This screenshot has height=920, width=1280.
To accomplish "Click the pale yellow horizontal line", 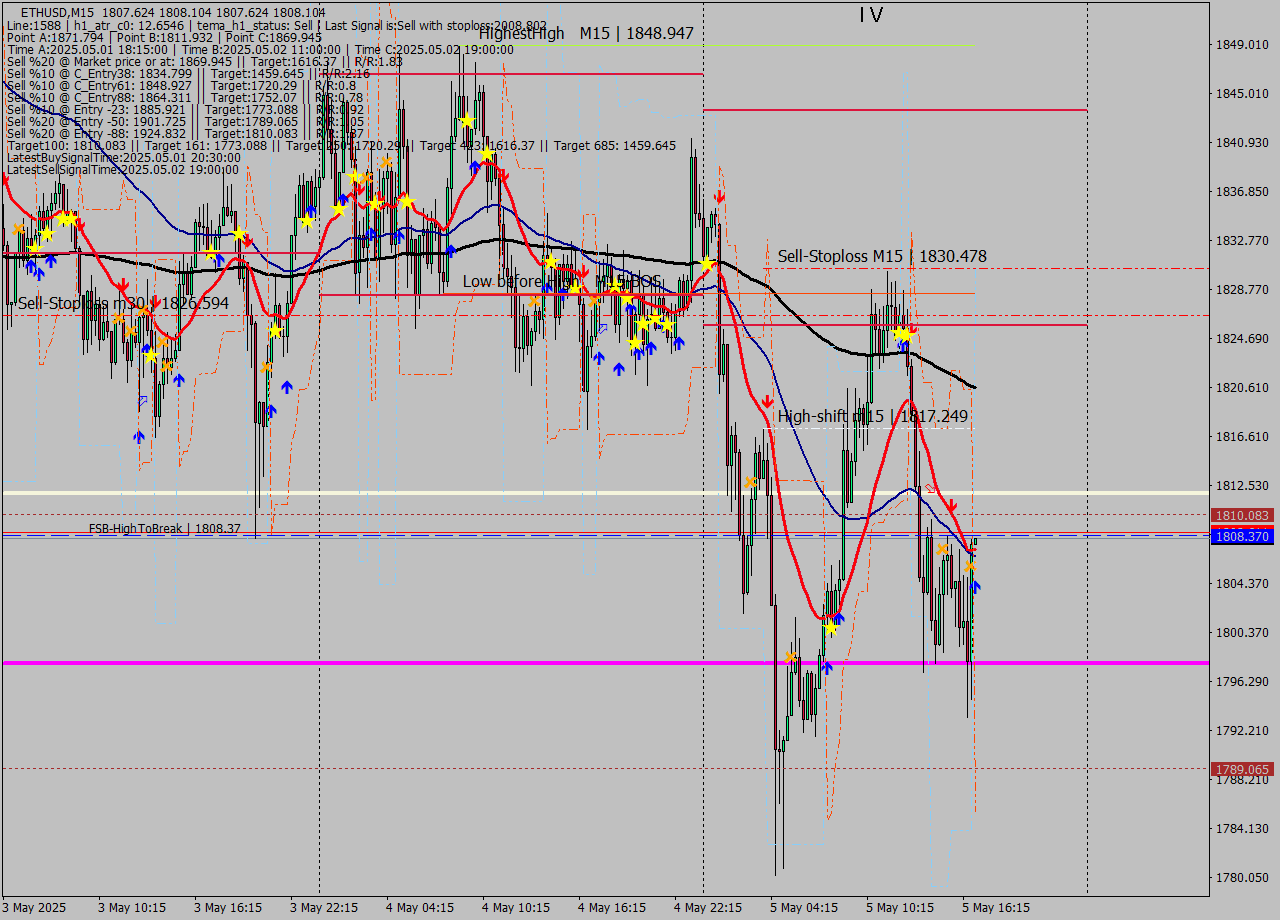I will pos(400,493).
